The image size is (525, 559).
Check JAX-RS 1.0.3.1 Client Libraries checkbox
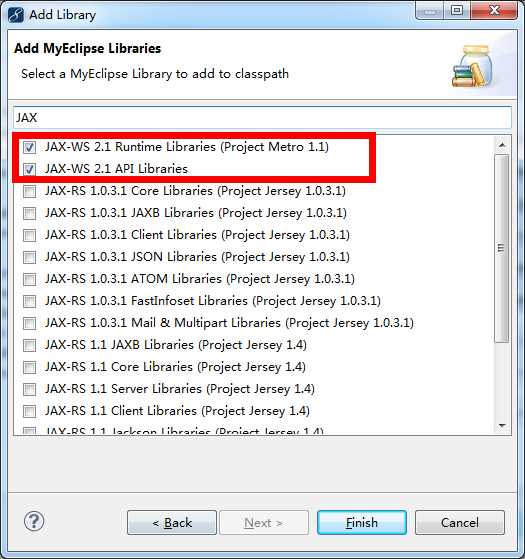[29, 235]
